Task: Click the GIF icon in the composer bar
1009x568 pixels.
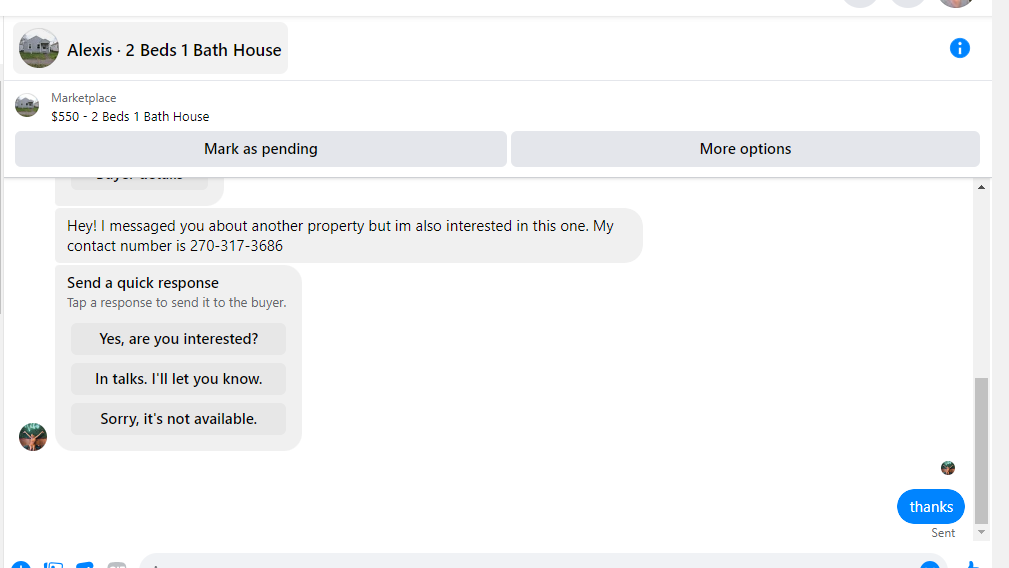Action: (117, 565)
